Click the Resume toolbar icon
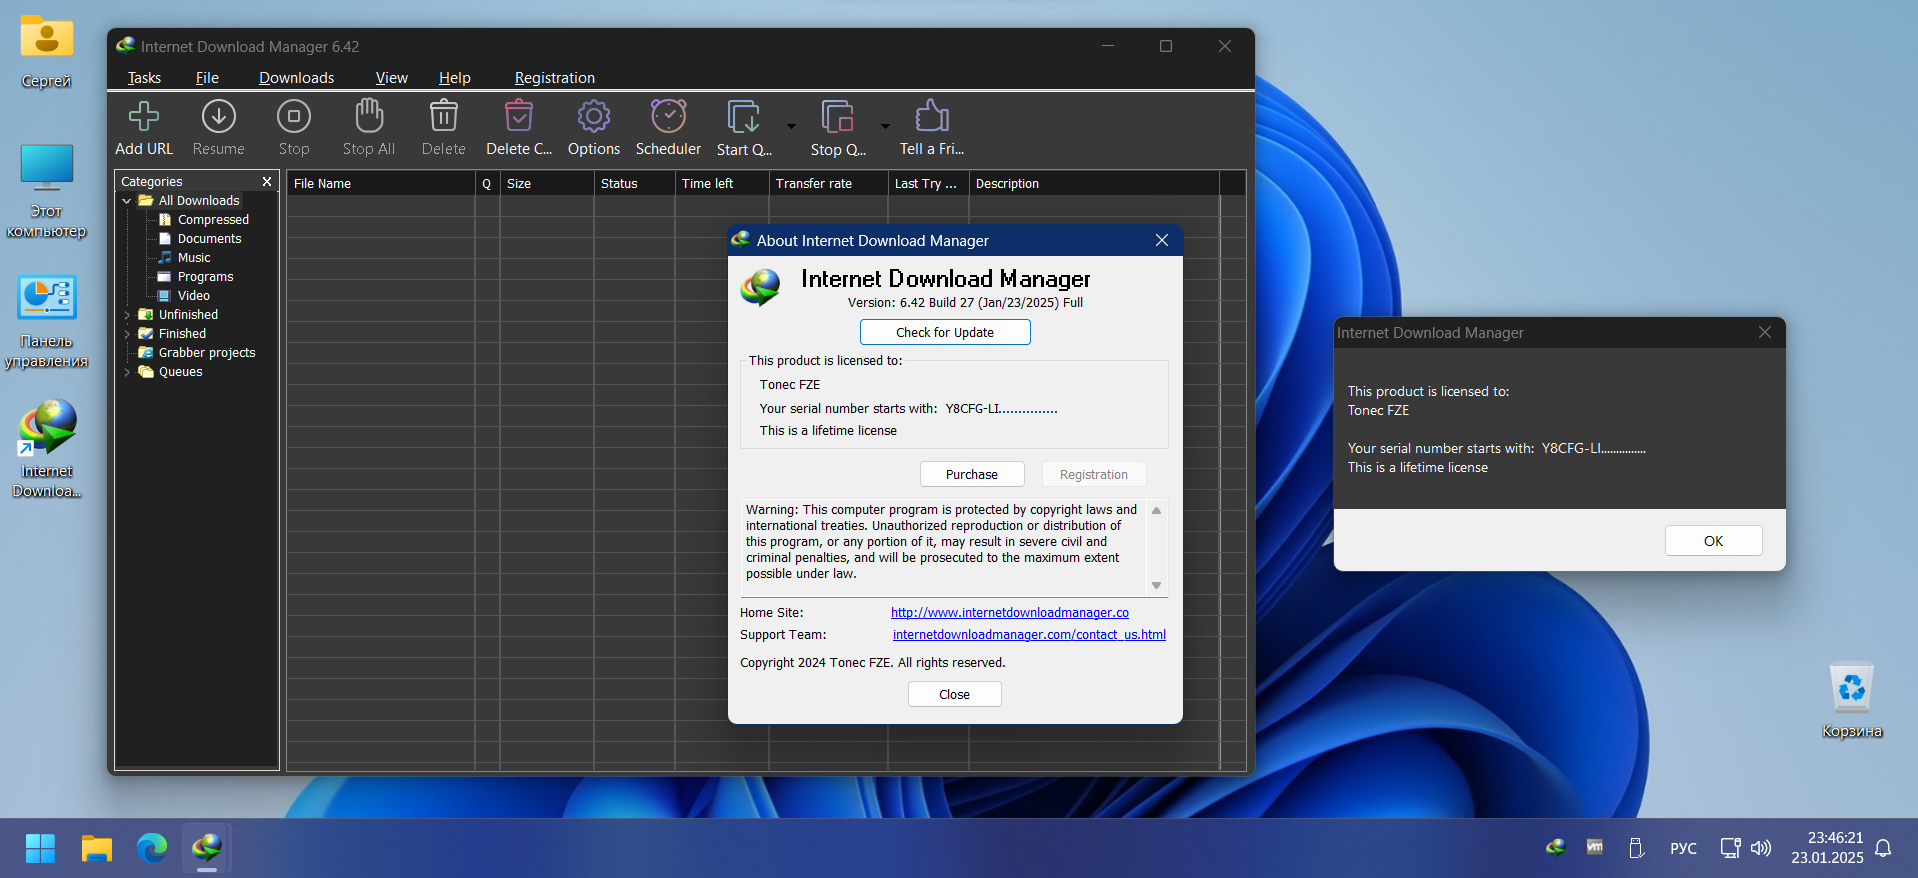 tap(218, 117)
